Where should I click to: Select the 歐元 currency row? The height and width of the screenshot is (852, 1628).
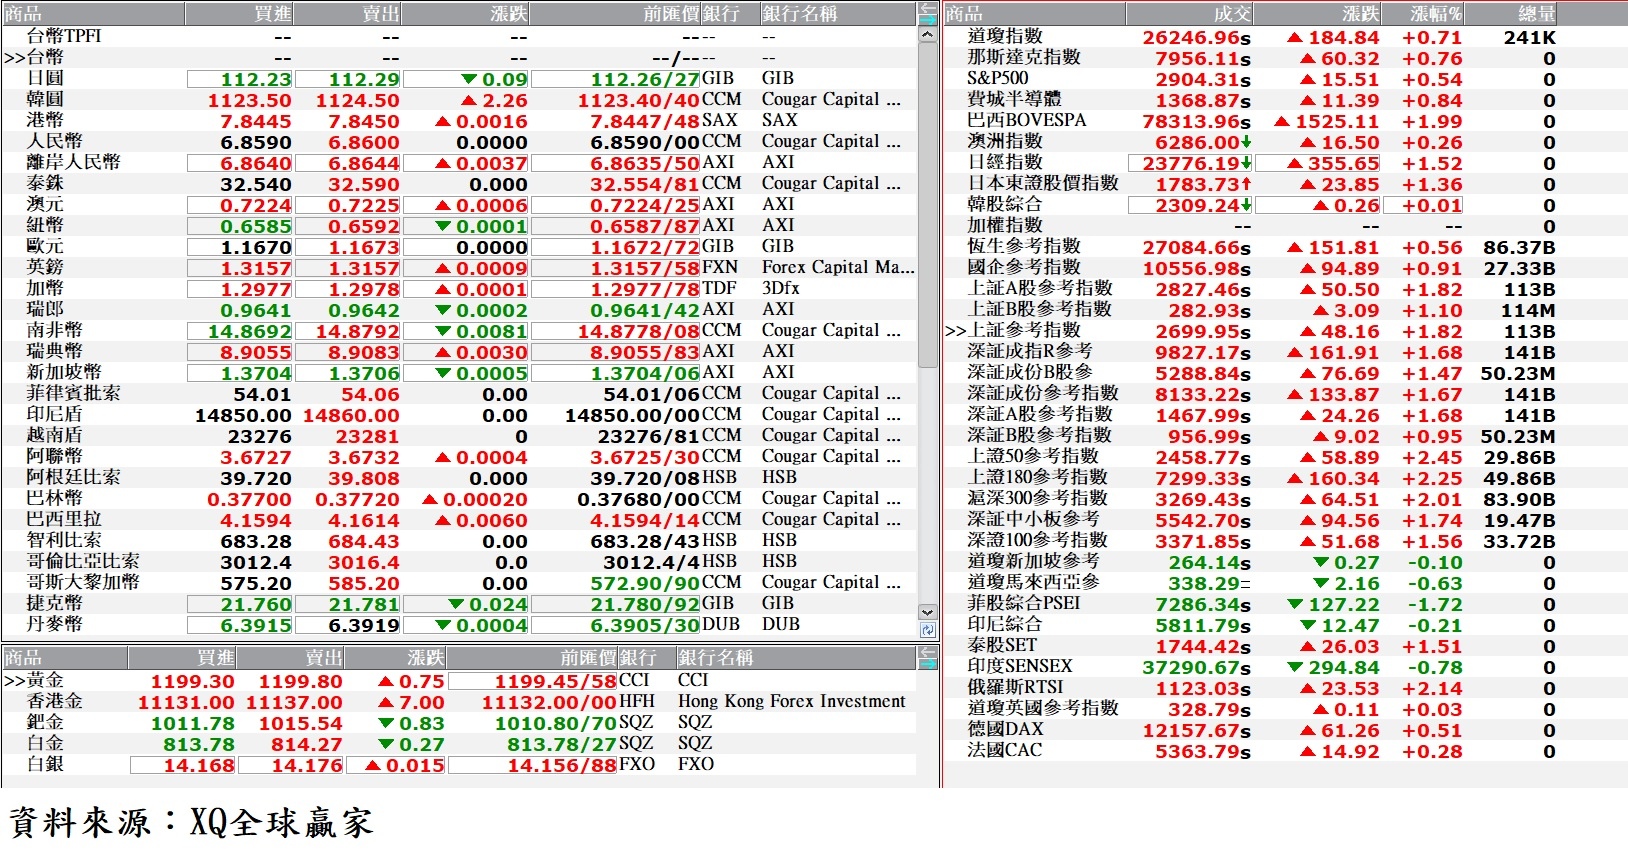point(459,246)
